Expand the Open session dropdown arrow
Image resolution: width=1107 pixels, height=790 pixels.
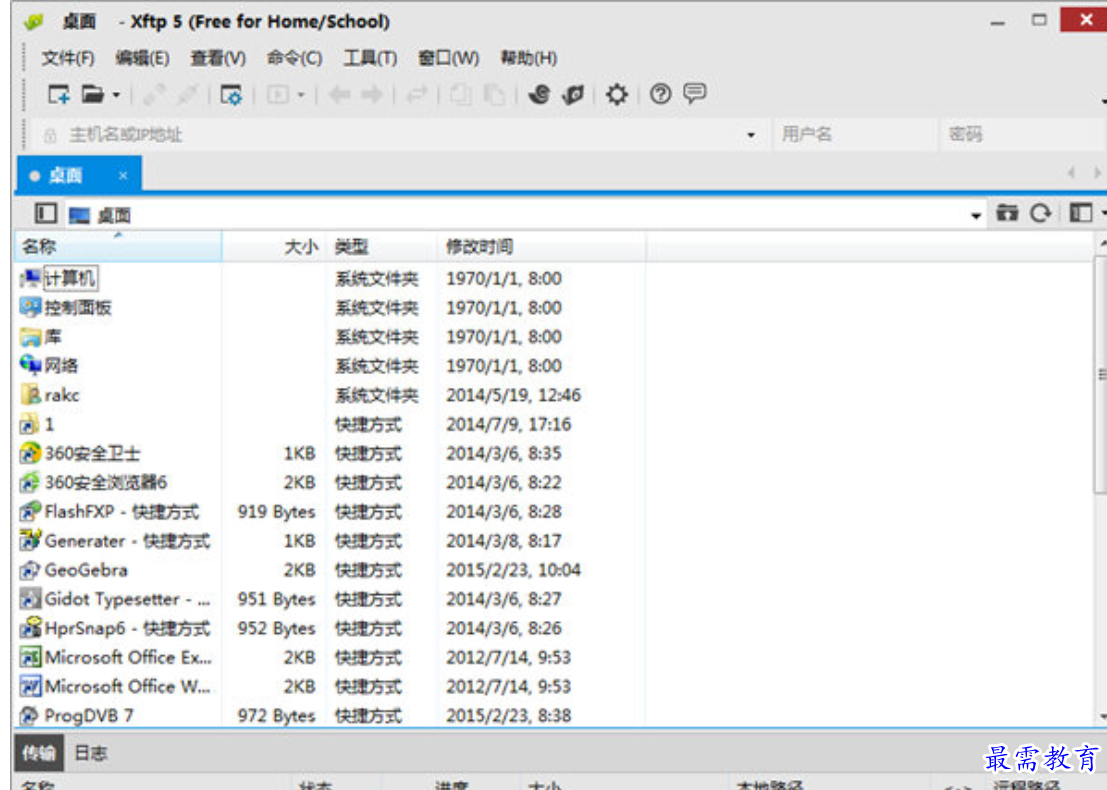click(116, 95)
